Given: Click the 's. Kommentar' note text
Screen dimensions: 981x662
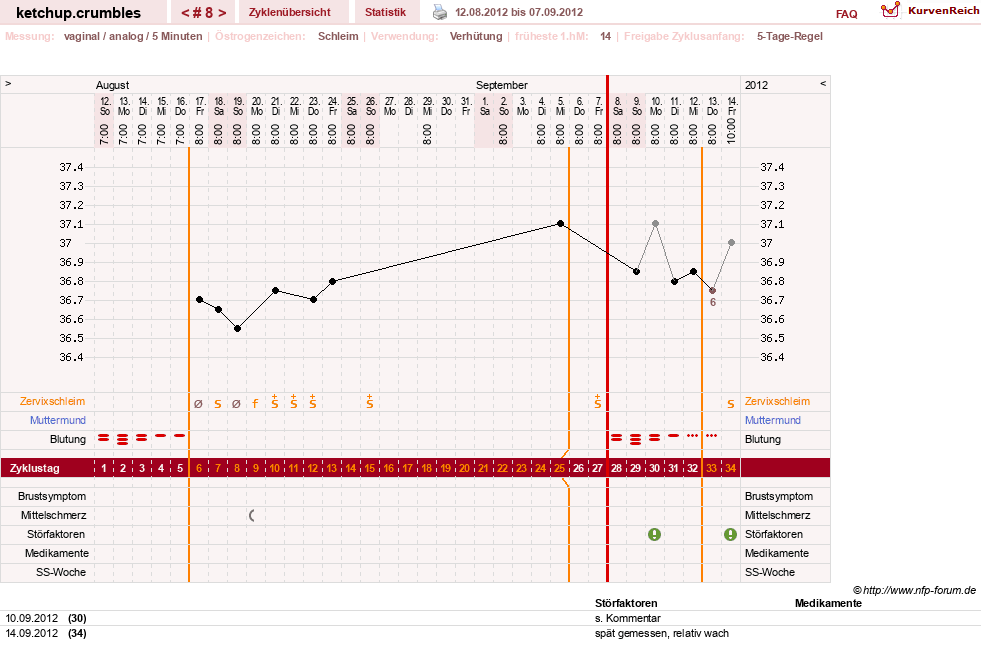Looking at the screenshot, I should [628, 618].
